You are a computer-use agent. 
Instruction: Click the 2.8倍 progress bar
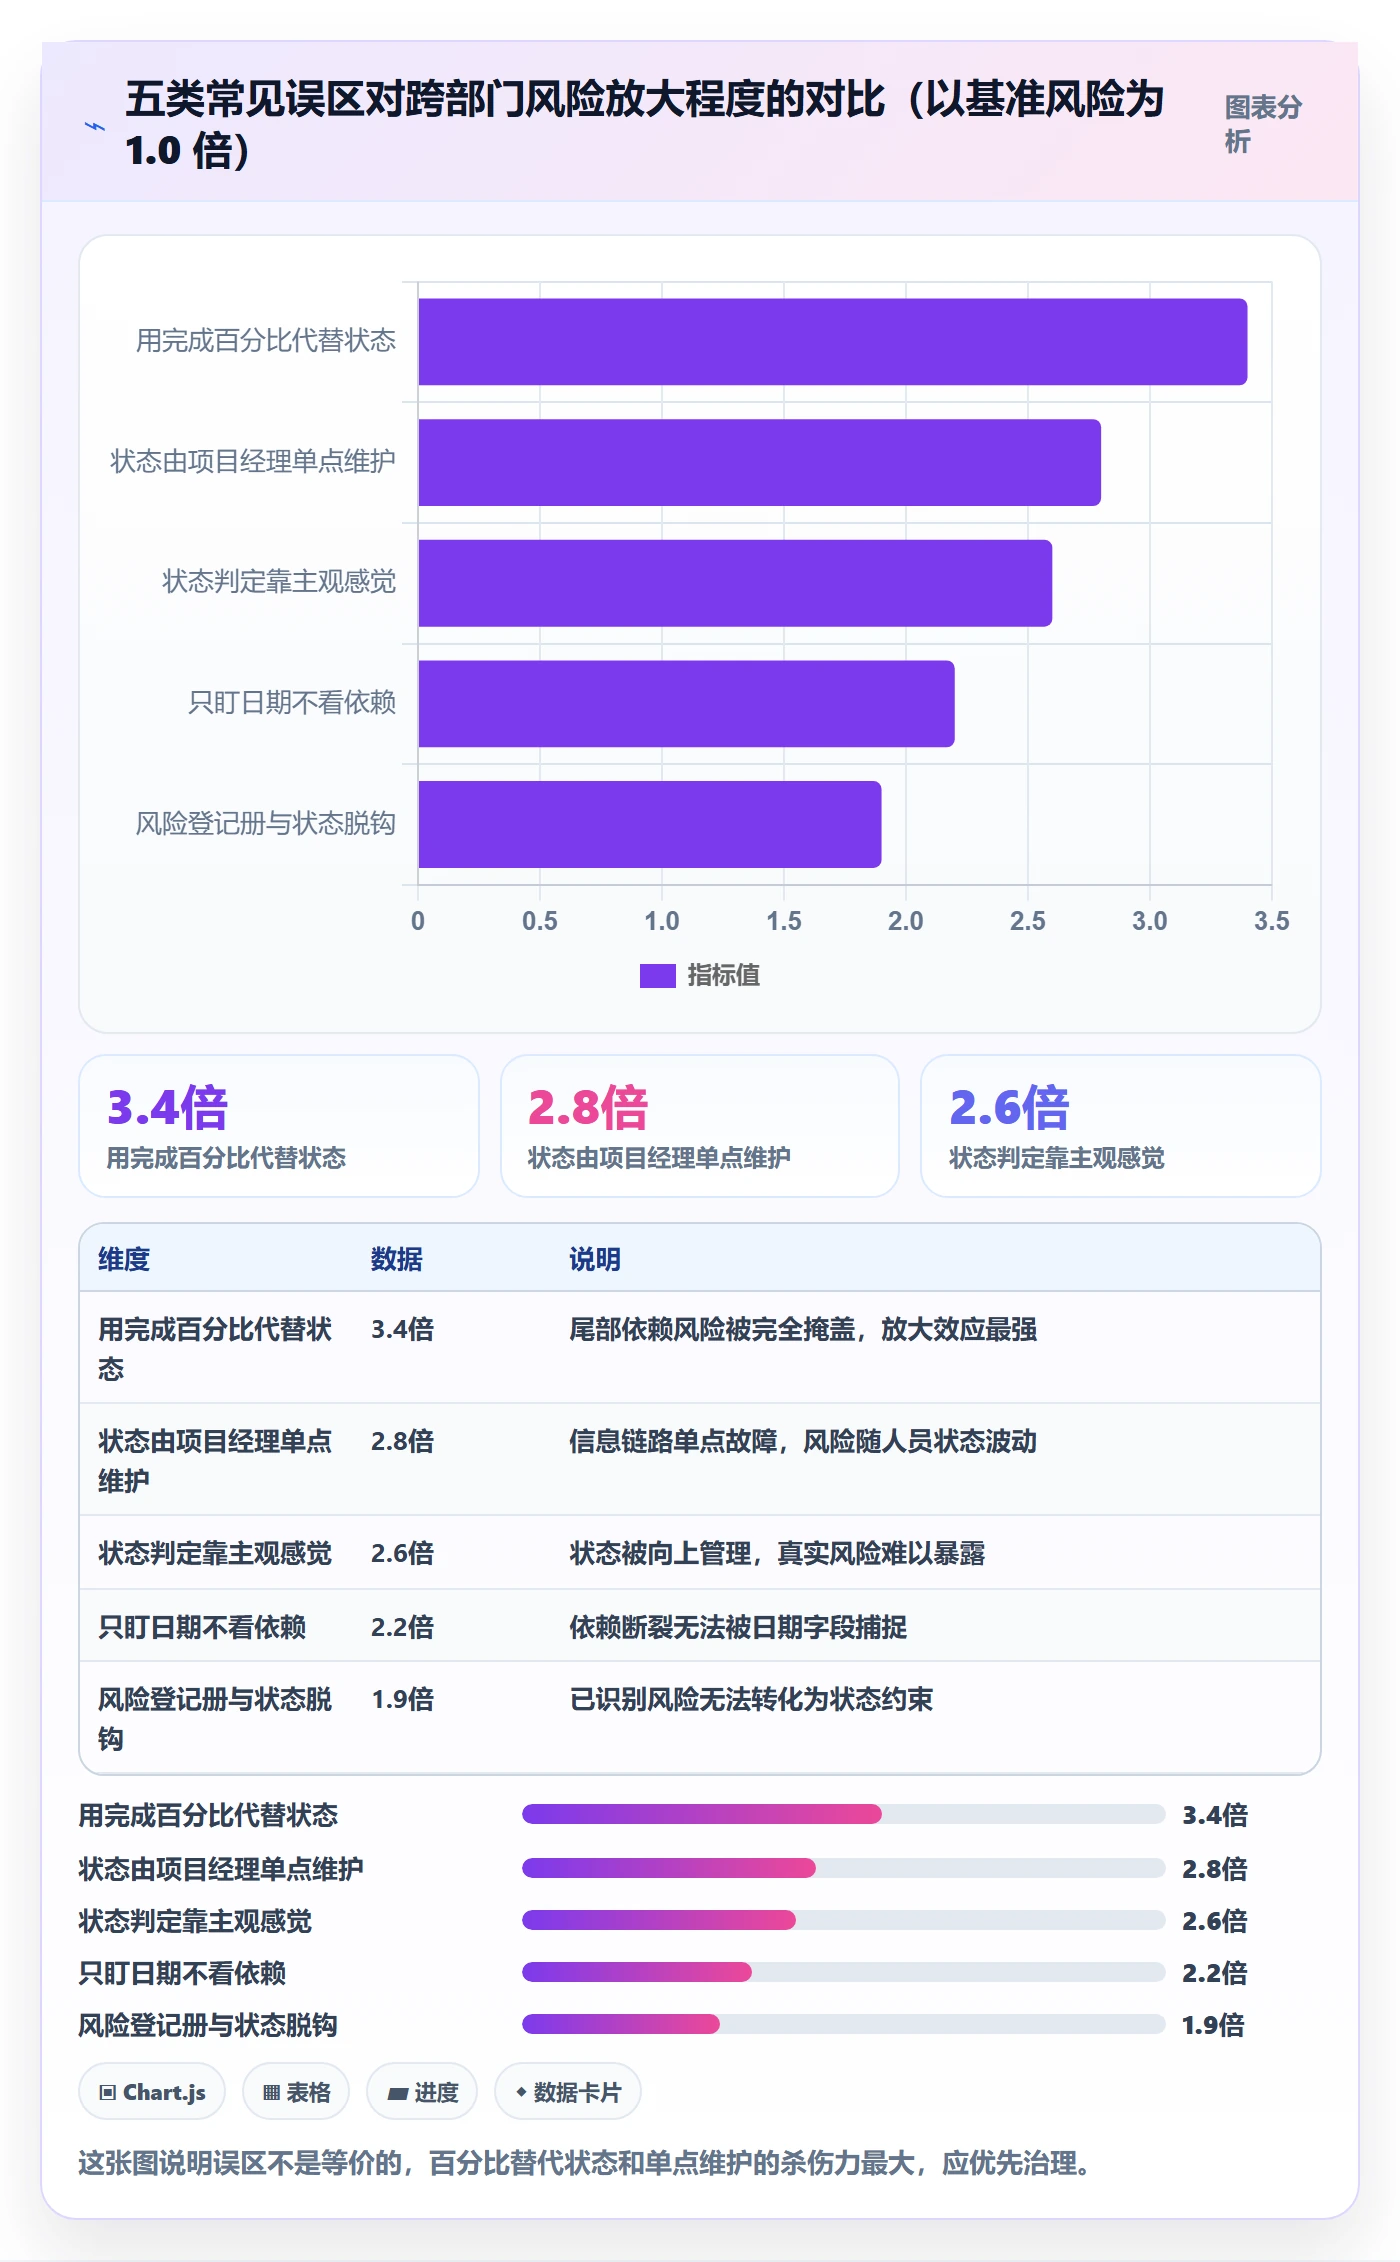click(x=843, y=1868)
